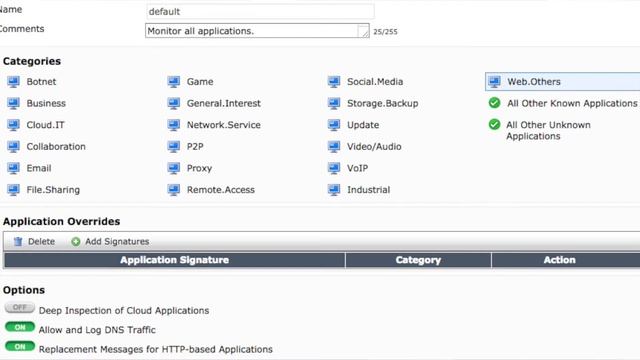Click the monitor icon beside Business

click(13, 103)
